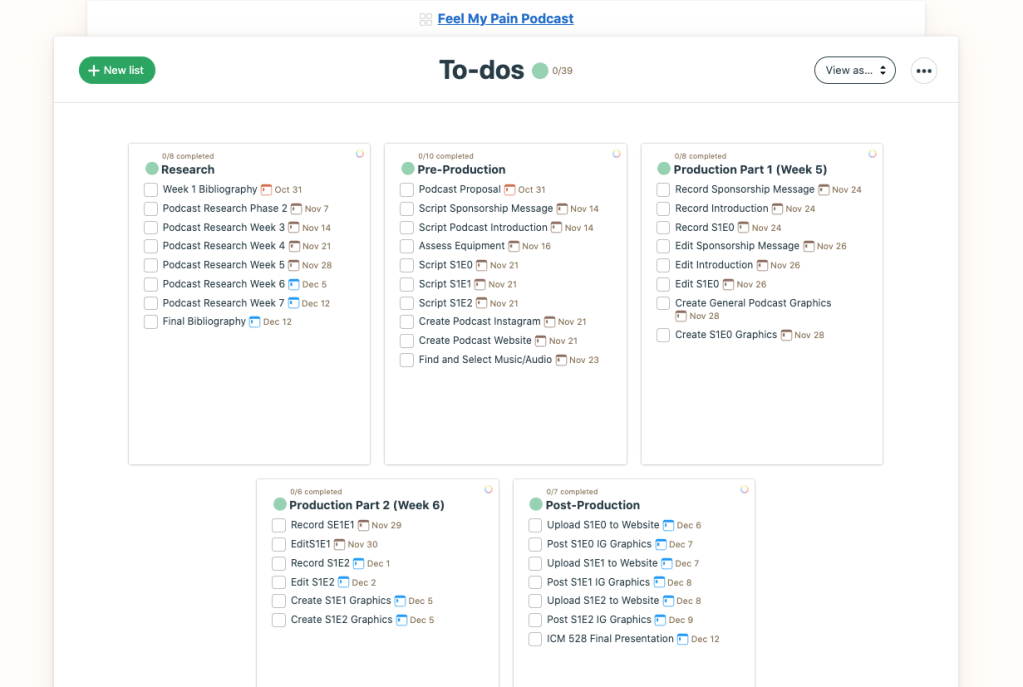Viewport: 1023px width, 687px height.
Task: Click calendar icon beside Podcast Proposal
Action: pyautogui.click(x=510, y=189)
